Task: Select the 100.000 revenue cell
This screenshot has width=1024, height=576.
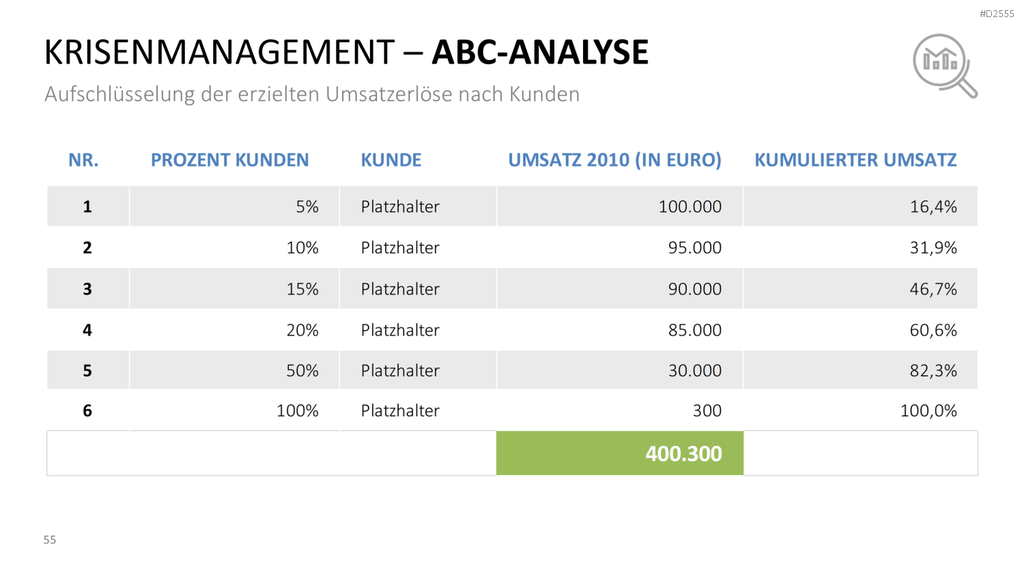Action: tap(620, 206)
